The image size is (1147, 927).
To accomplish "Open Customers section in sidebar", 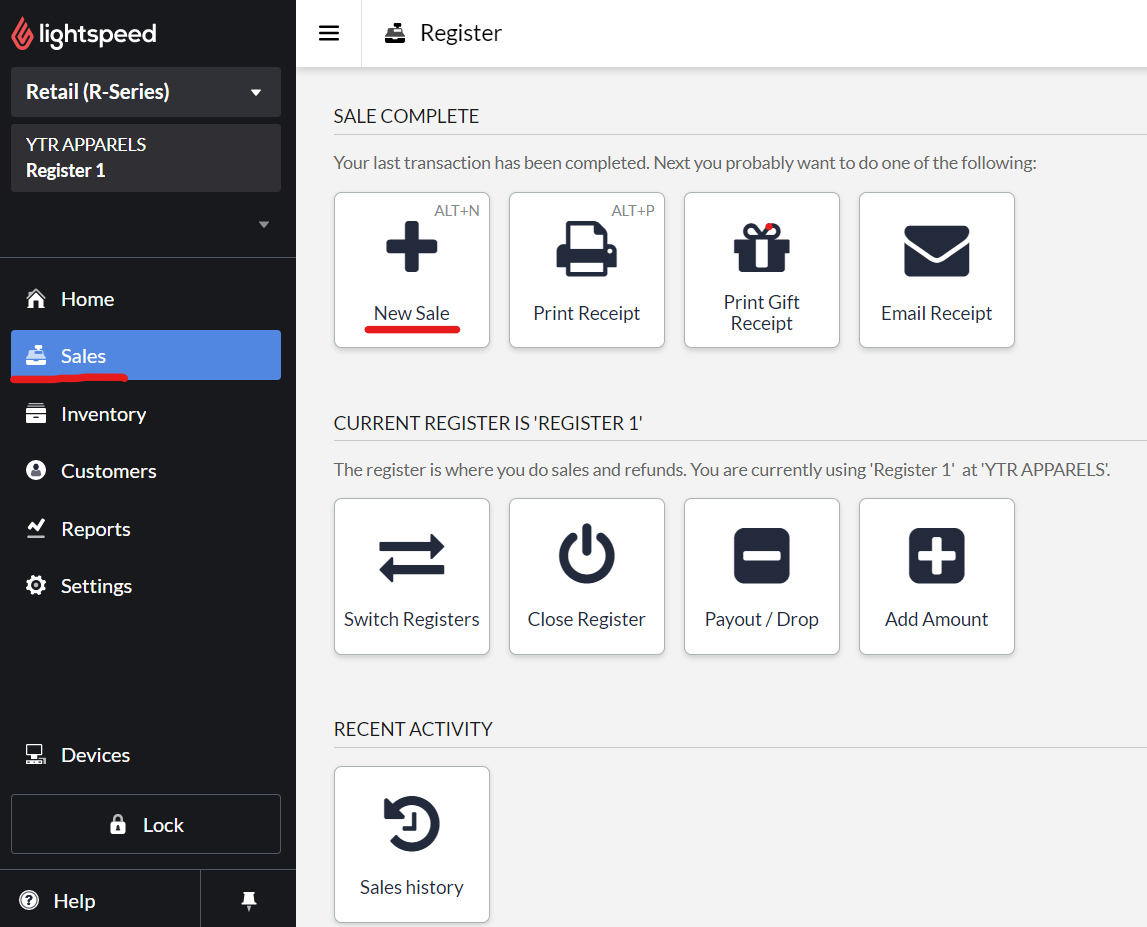I will [x=108, y=471].
